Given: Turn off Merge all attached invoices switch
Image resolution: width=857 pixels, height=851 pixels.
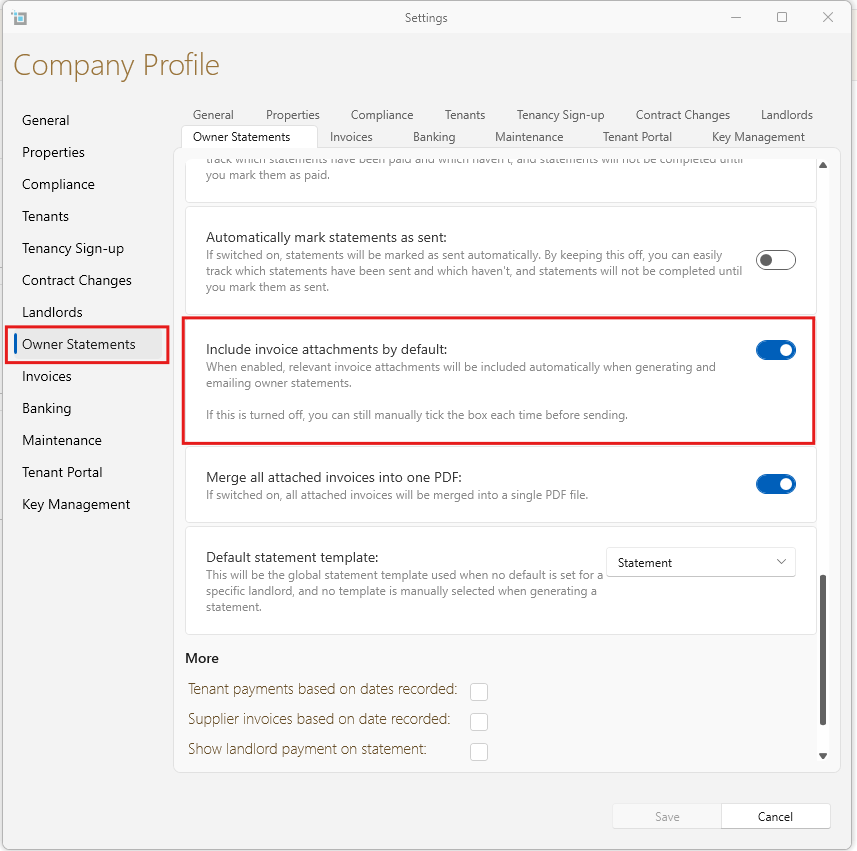Looking at the screenshot, I should coord(776,484).
